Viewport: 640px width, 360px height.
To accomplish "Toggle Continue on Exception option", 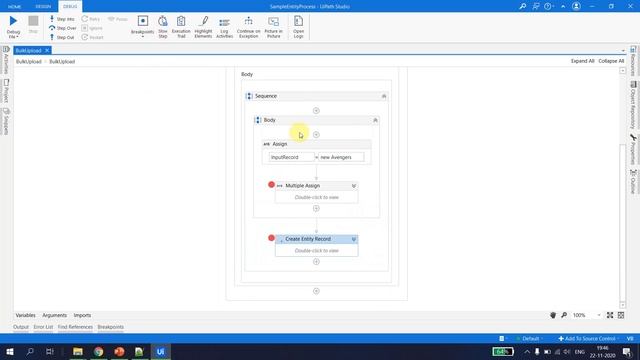I will coord(248,27).
